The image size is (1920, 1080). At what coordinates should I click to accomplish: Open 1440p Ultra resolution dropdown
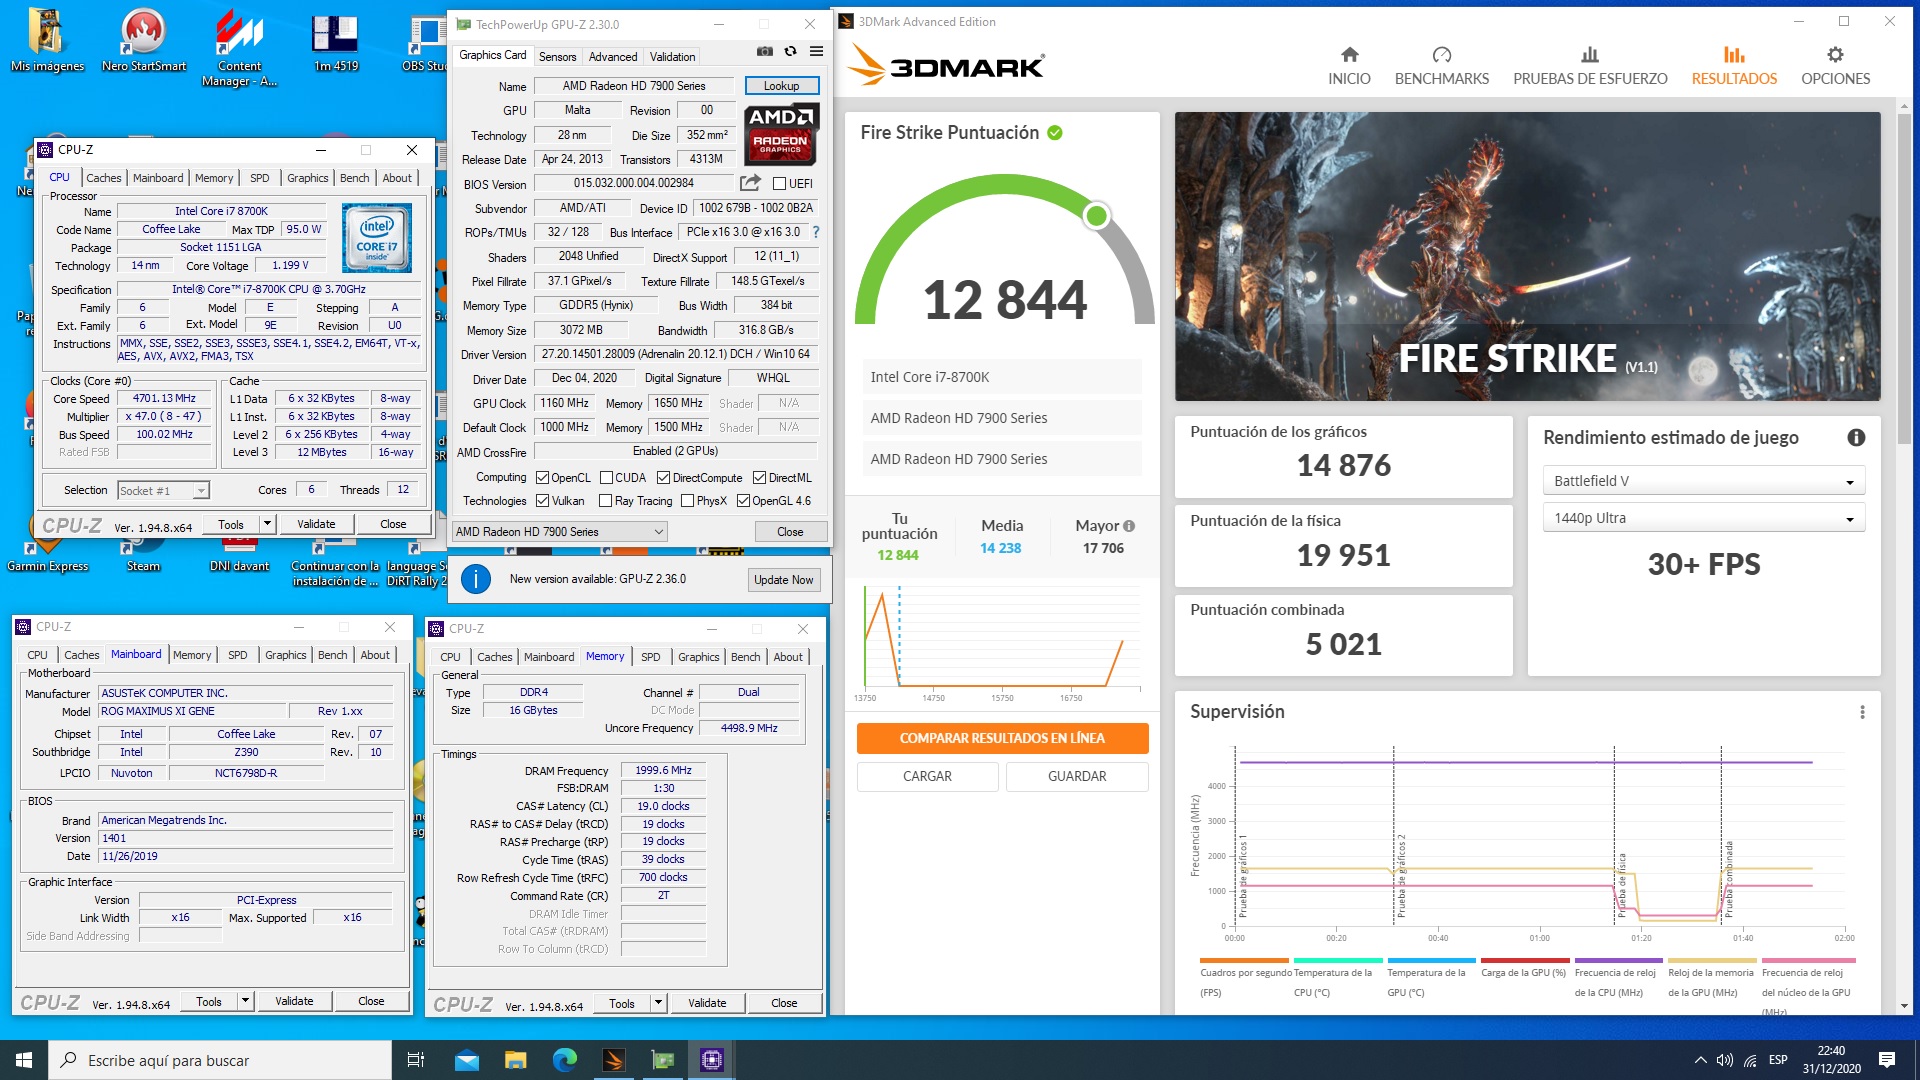[1703, 518]
